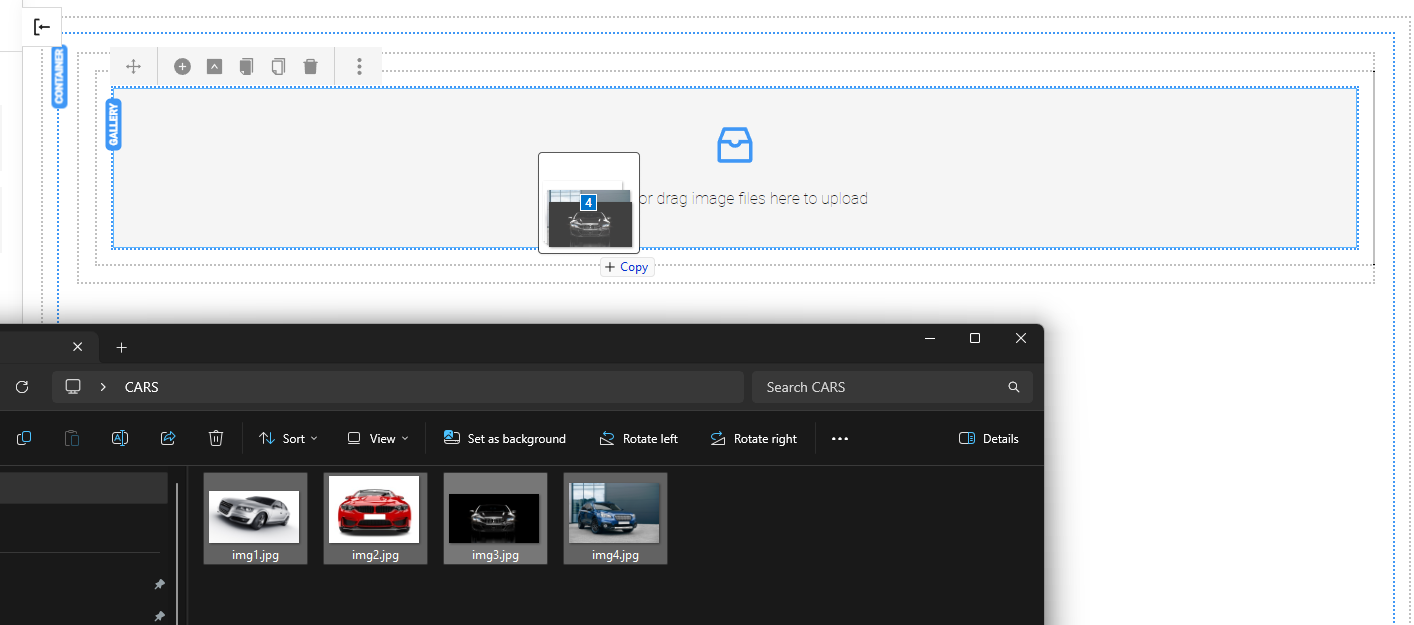This screenshot has height=625, width=1414.
Task: Click the move-up arrow icon in widget toolbar
Action: coord(214,66)
